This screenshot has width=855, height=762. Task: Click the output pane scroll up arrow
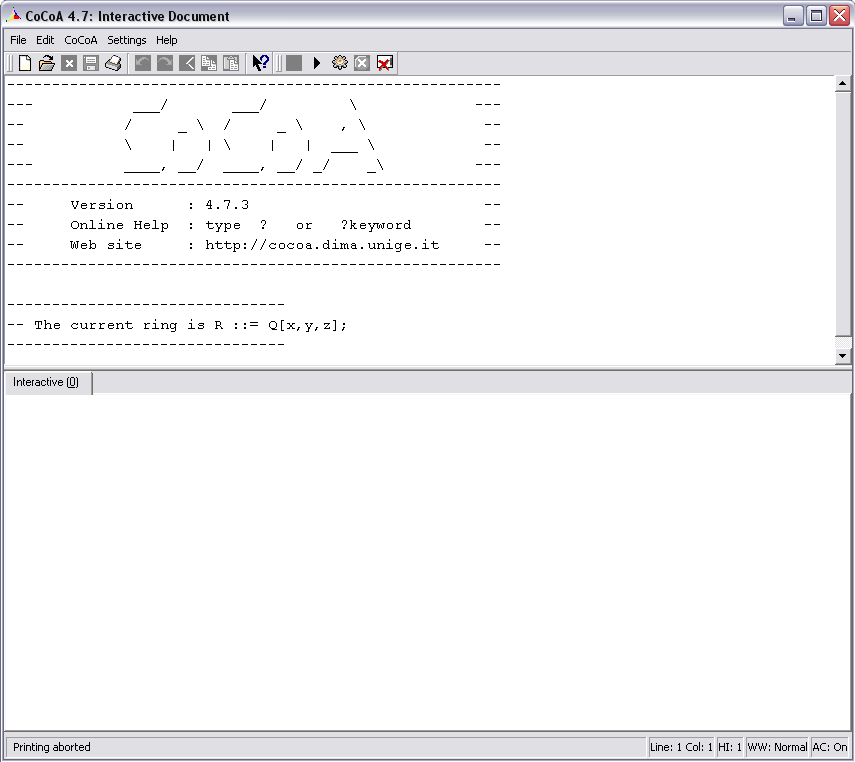842,83
